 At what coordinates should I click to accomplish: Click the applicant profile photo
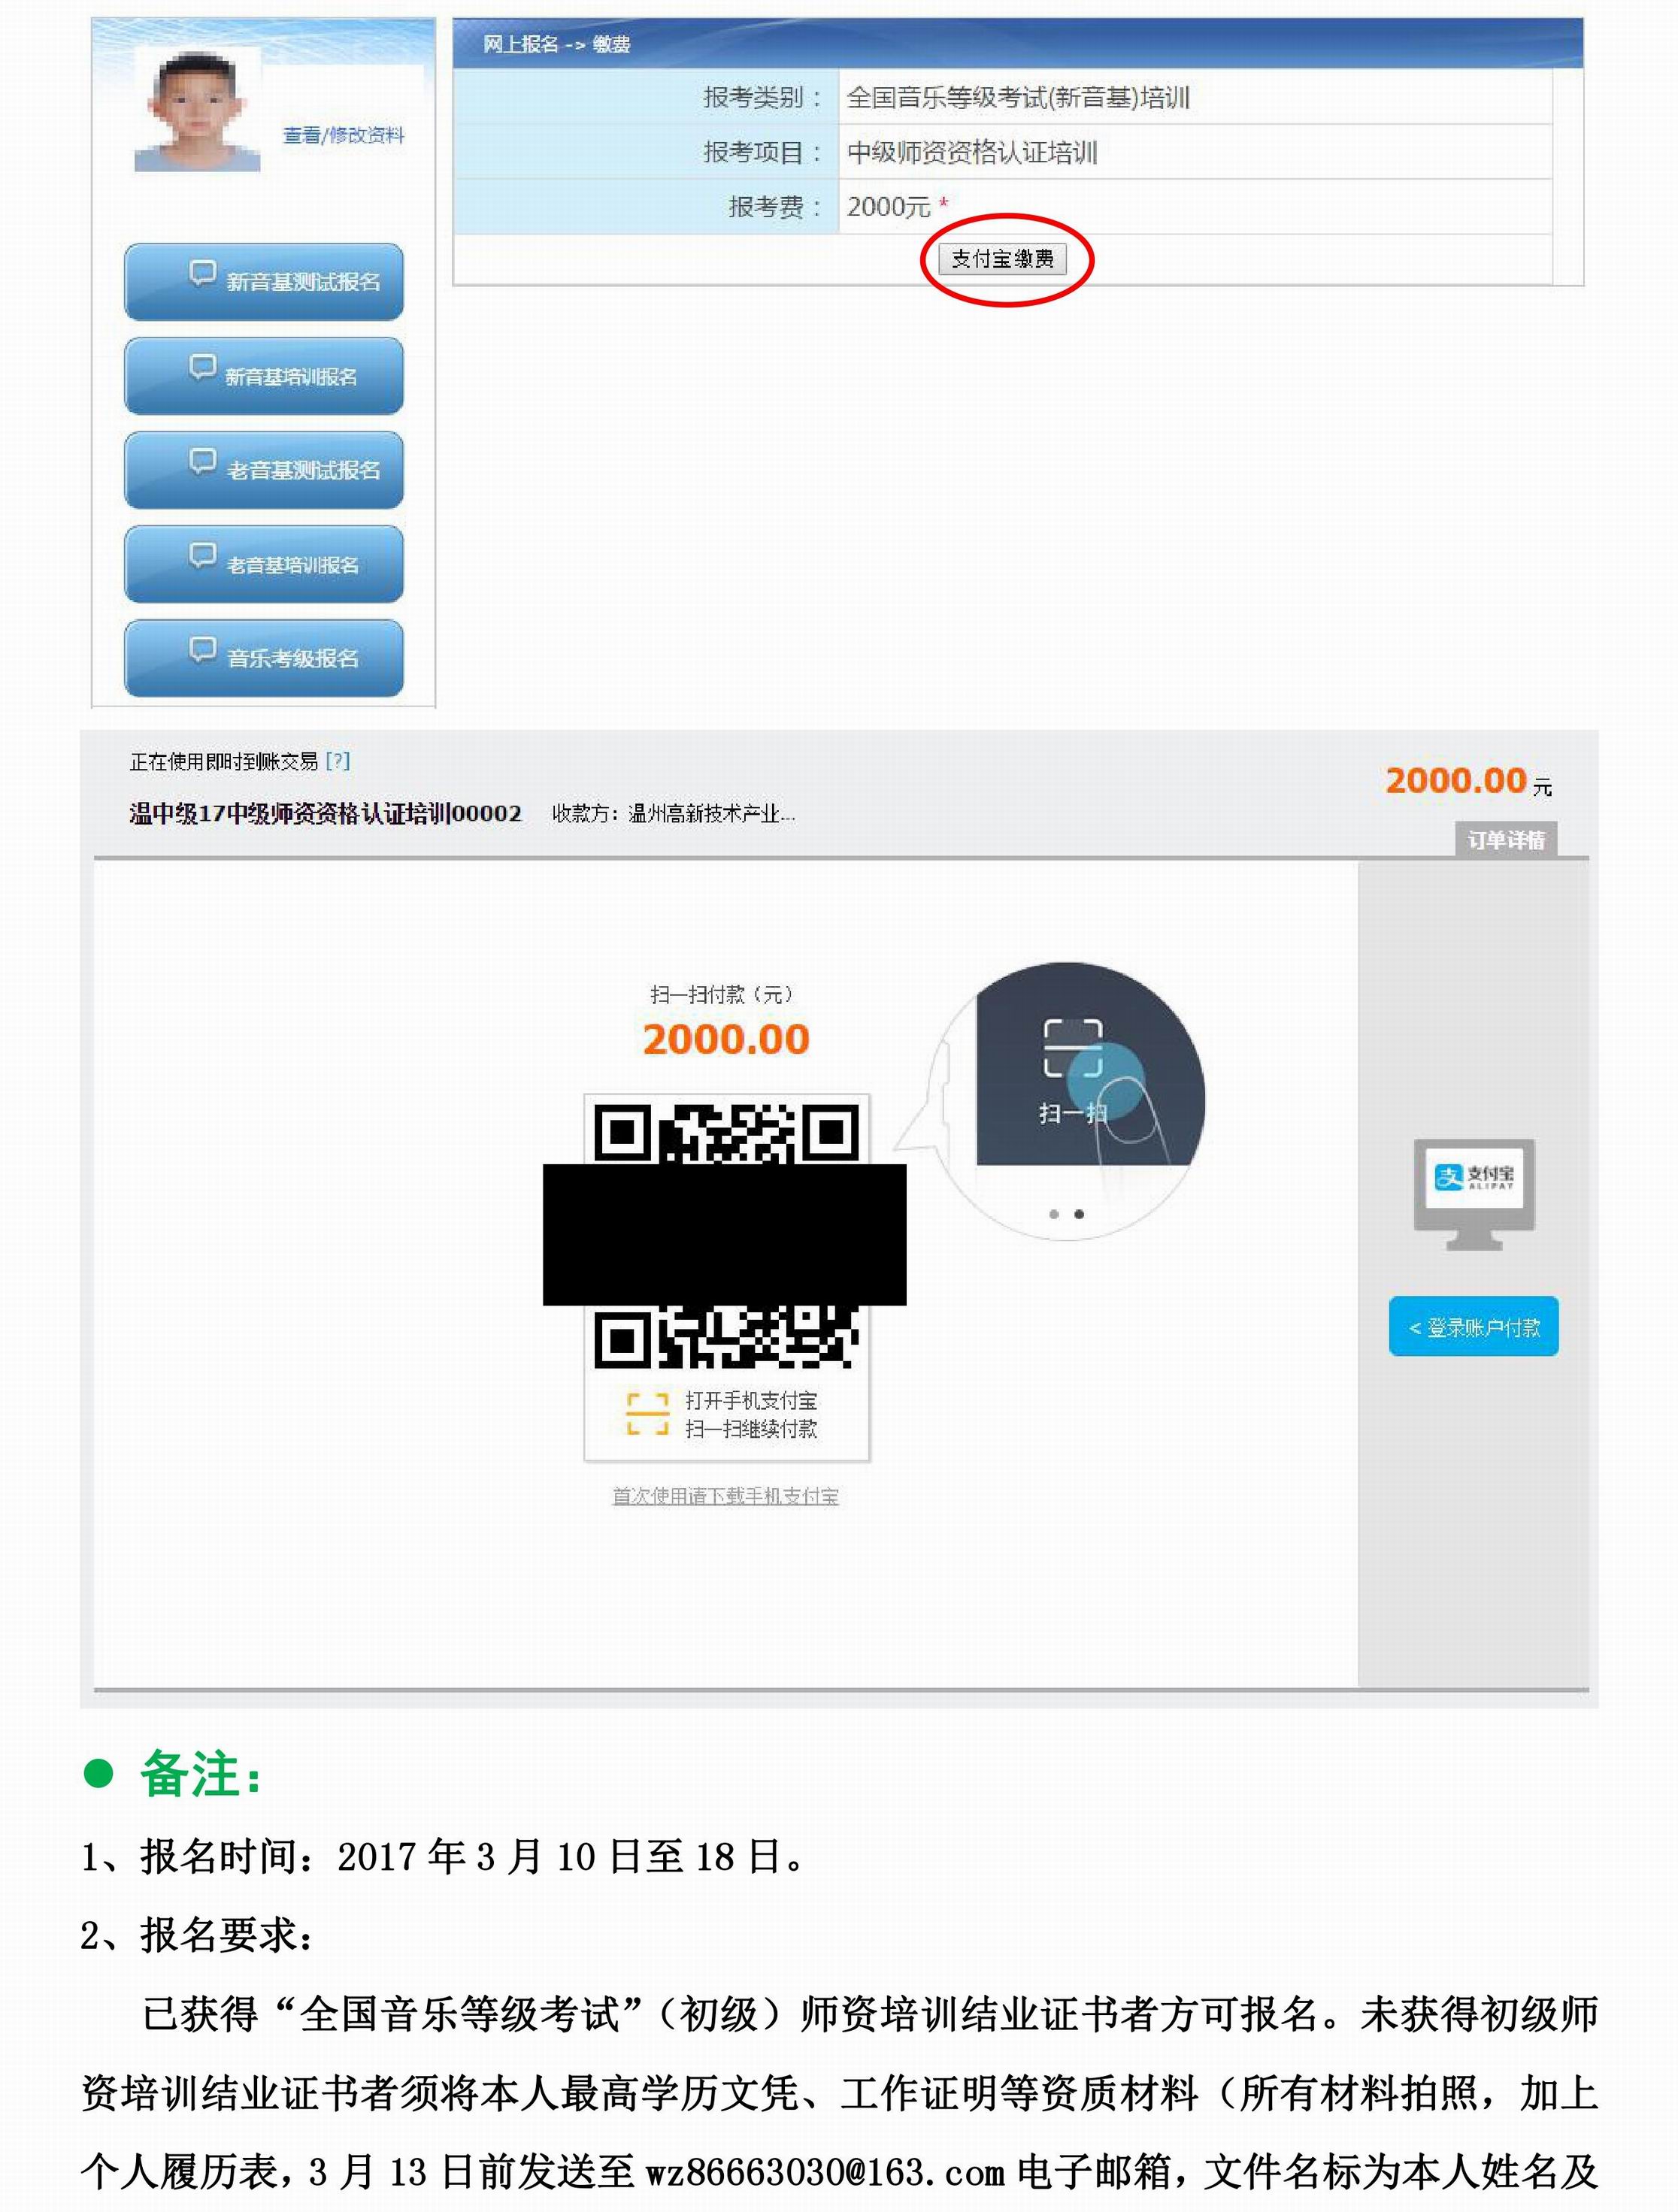pyautogui.click(x=198, y=110)
